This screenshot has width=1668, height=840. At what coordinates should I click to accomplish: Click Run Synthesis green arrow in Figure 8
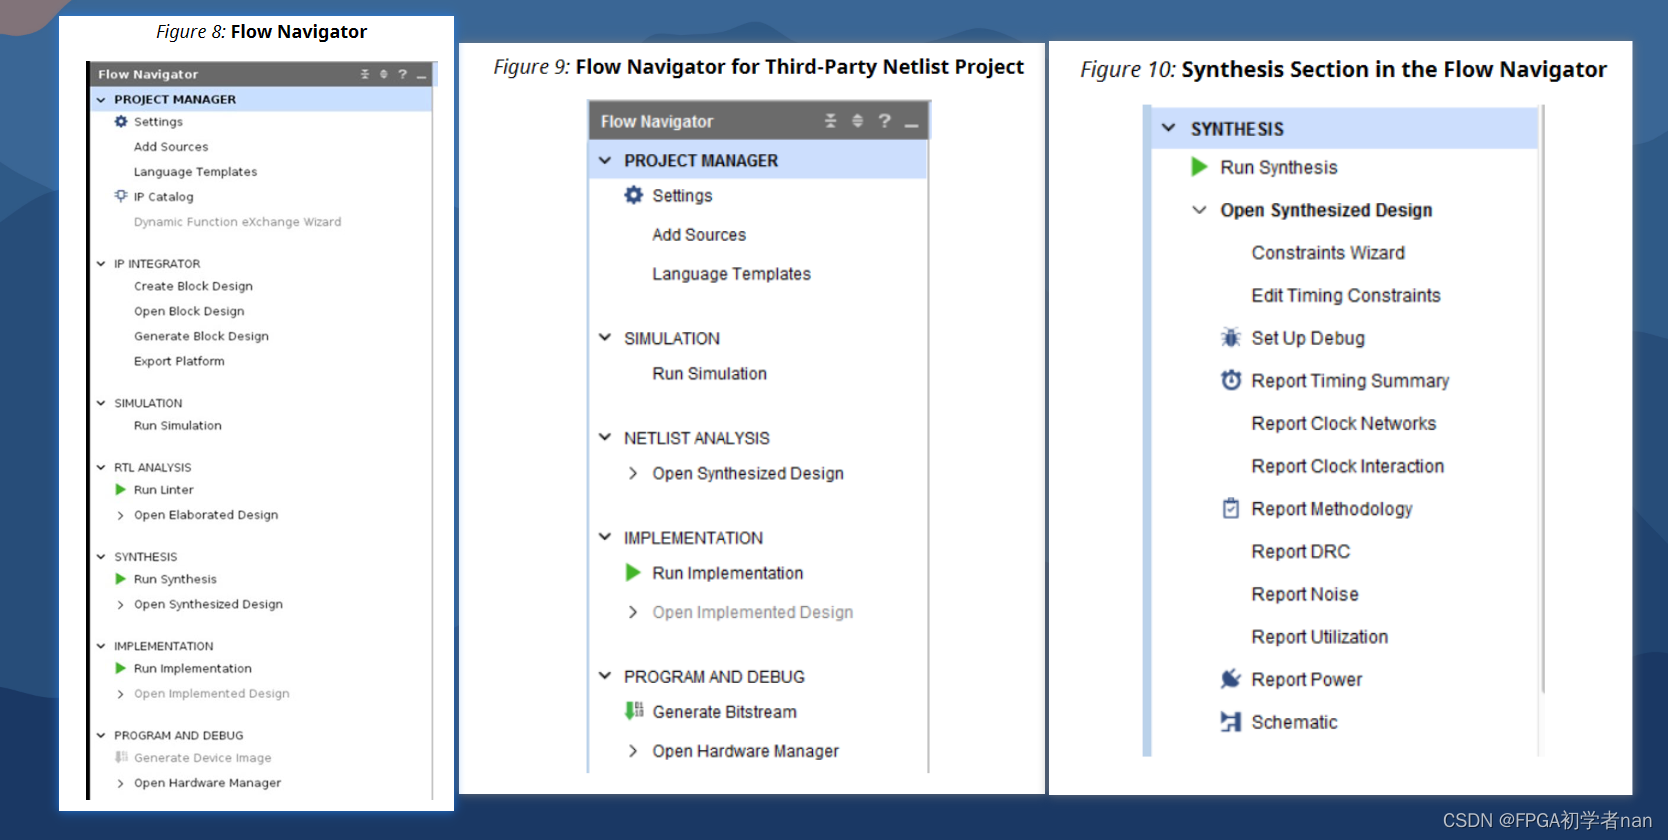[x=121, y=579]
